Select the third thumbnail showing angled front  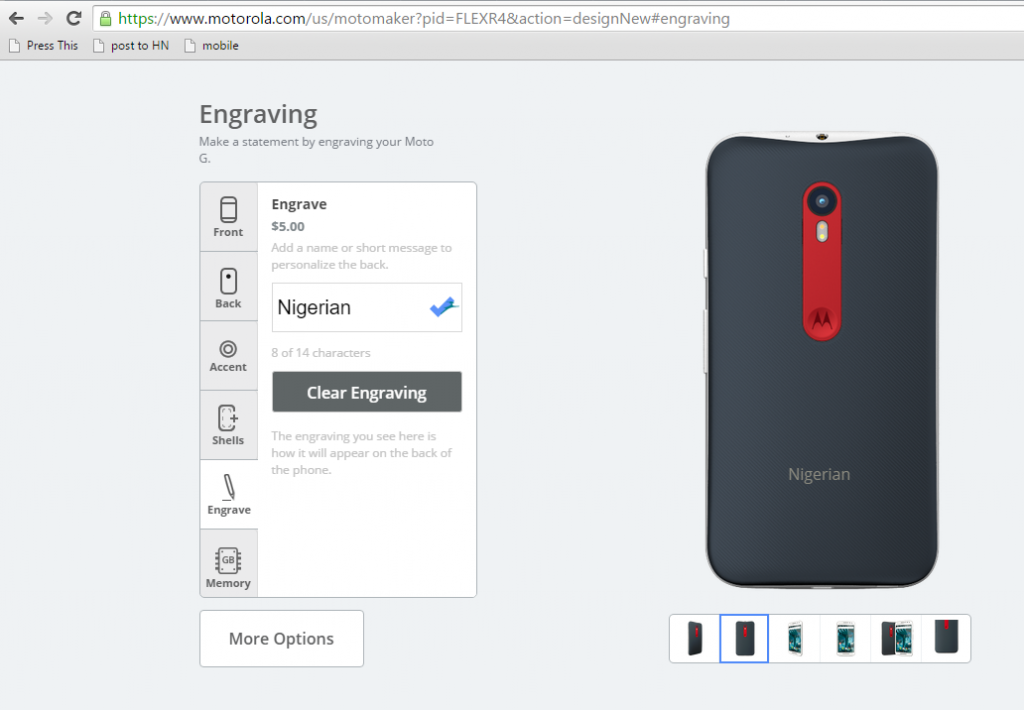(x=795, y=638)
